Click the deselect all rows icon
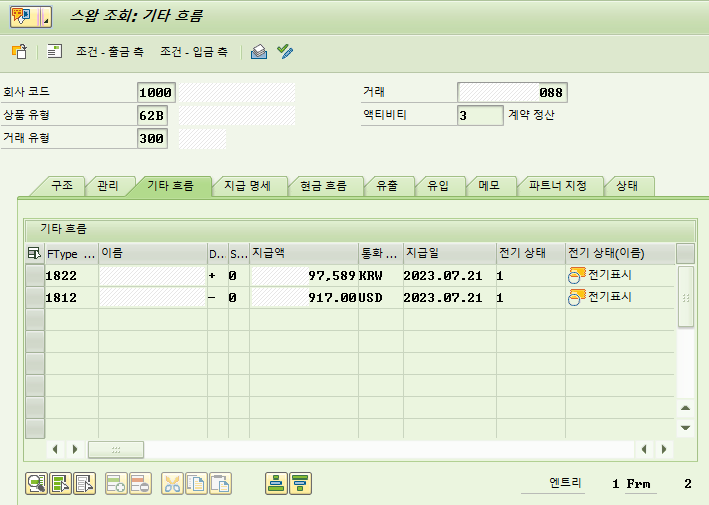Image resolution: width=709 pixels, height=505 pixels. pos(85,484)
